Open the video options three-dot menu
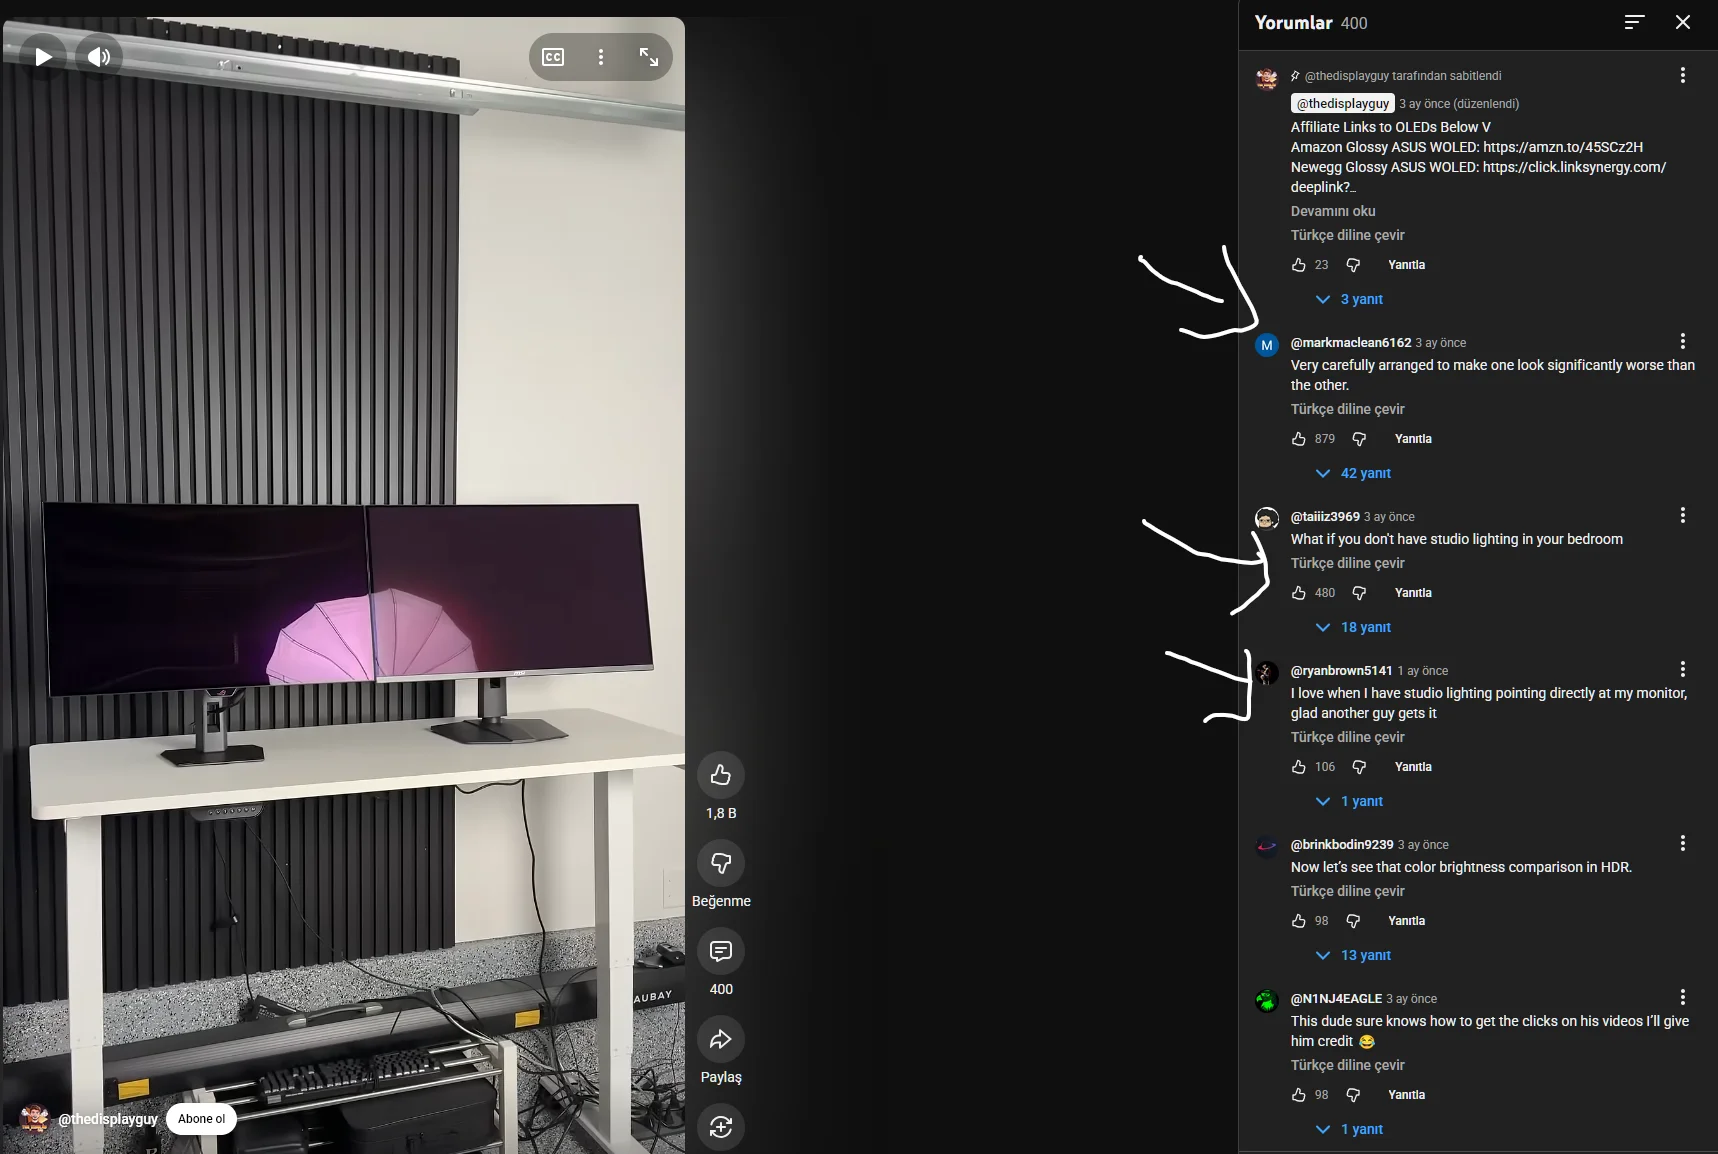 point(601,57)
